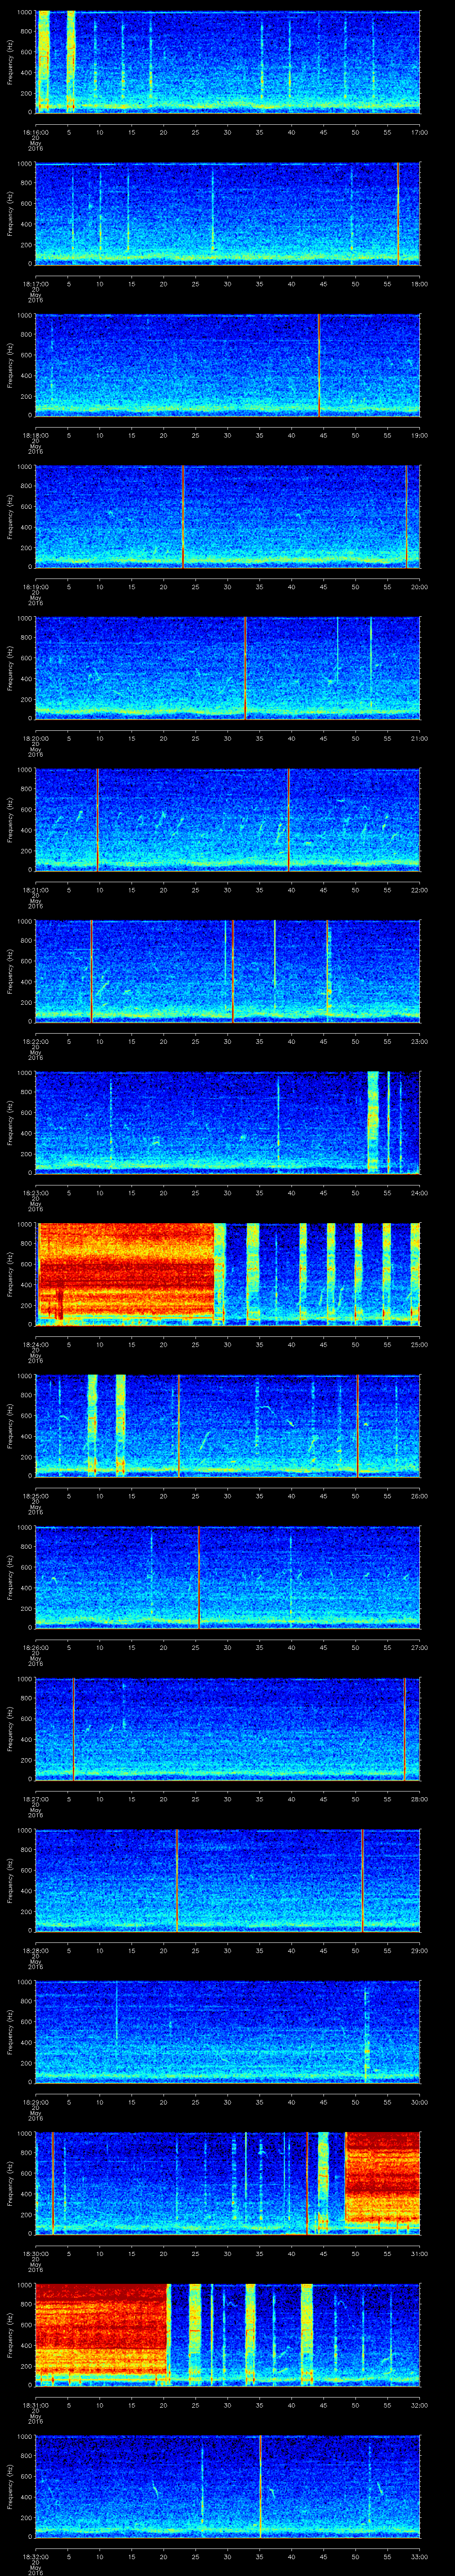The width and height of the screenshot is (455, 2576).
Task: Click the "29:00" end time label
Action: click(419, 1950)
